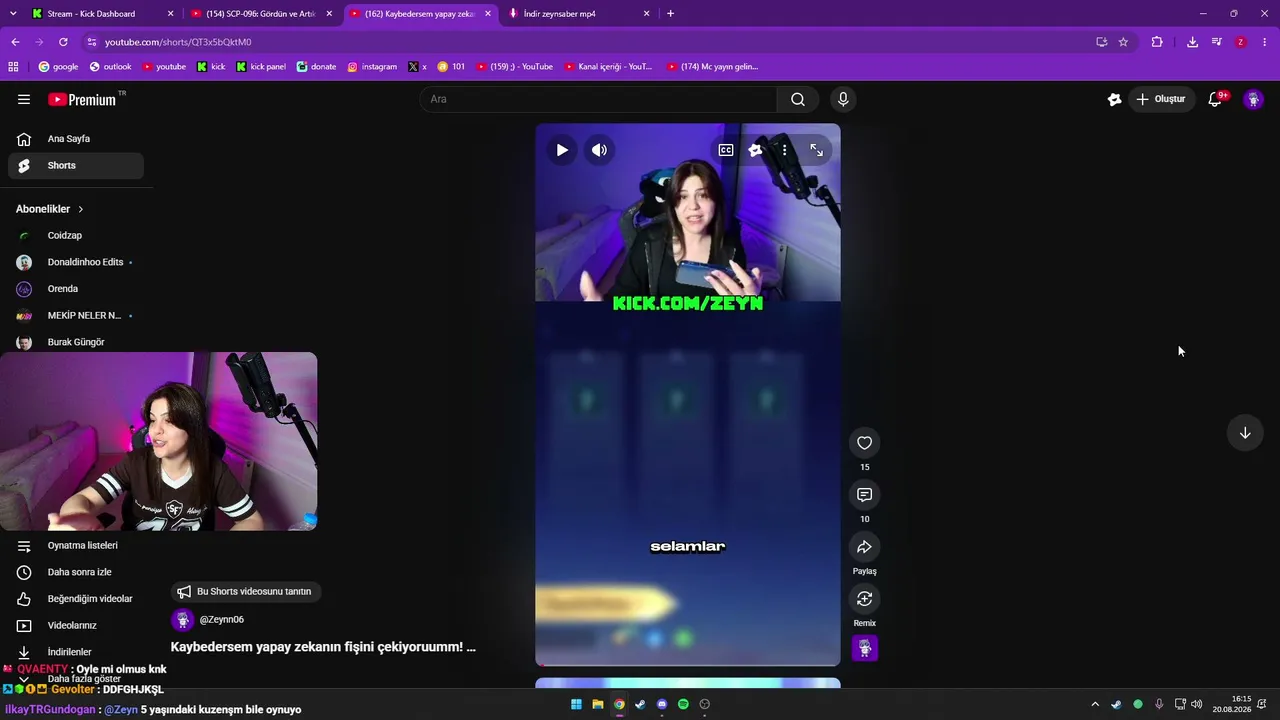The height and width of the screenshot is (720, 1280).
Task: Open Ana Sayfa in the sidebar
Action: (76, 139)
